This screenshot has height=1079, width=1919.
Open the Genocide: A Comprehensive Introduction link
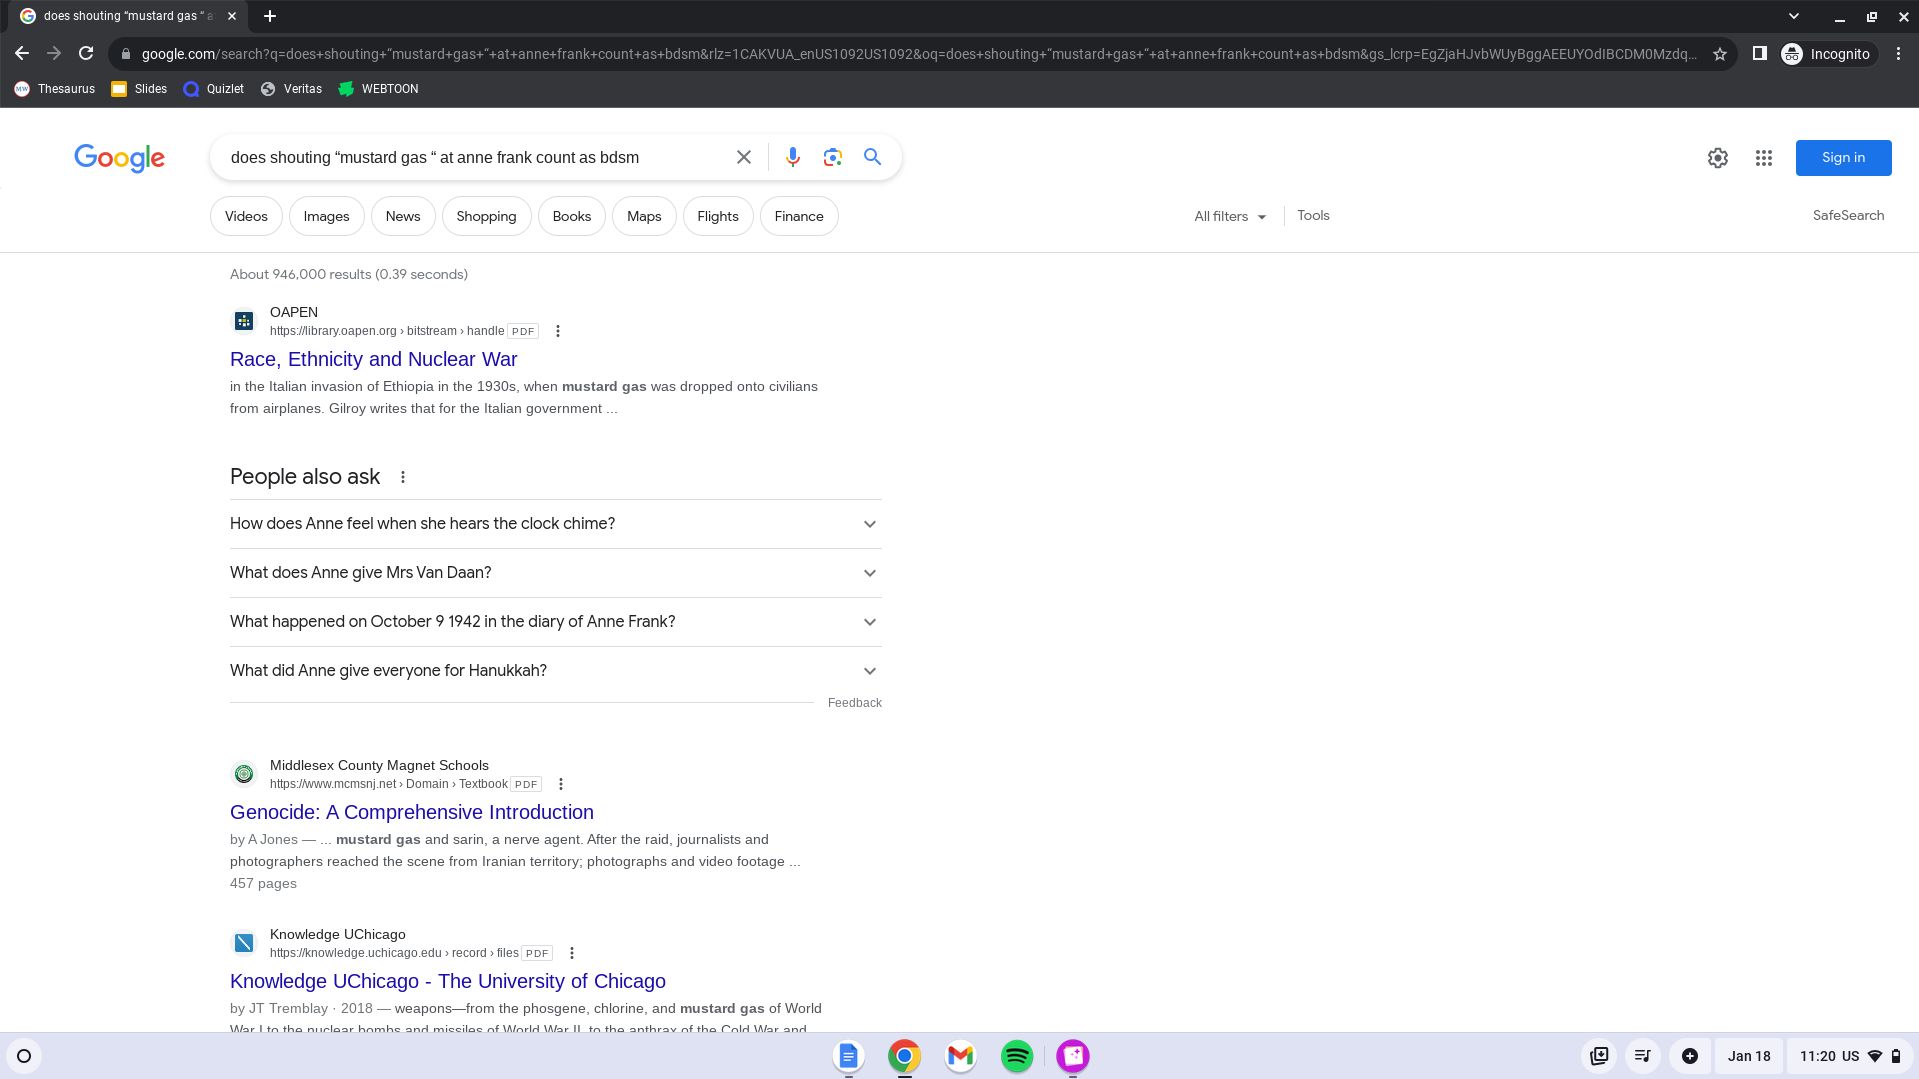tap(411, 812)
